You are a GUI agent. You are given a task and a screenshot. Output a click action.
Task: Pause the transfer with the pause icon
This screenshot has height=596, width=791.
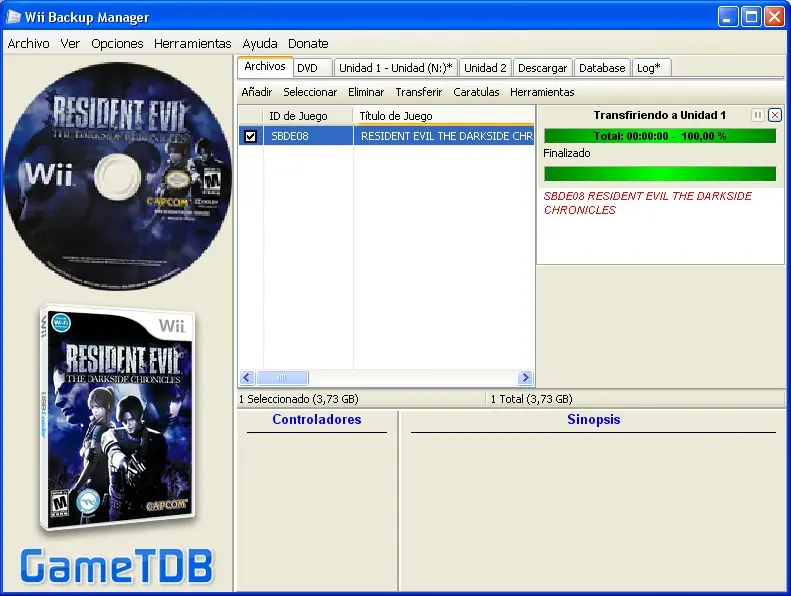757,115
